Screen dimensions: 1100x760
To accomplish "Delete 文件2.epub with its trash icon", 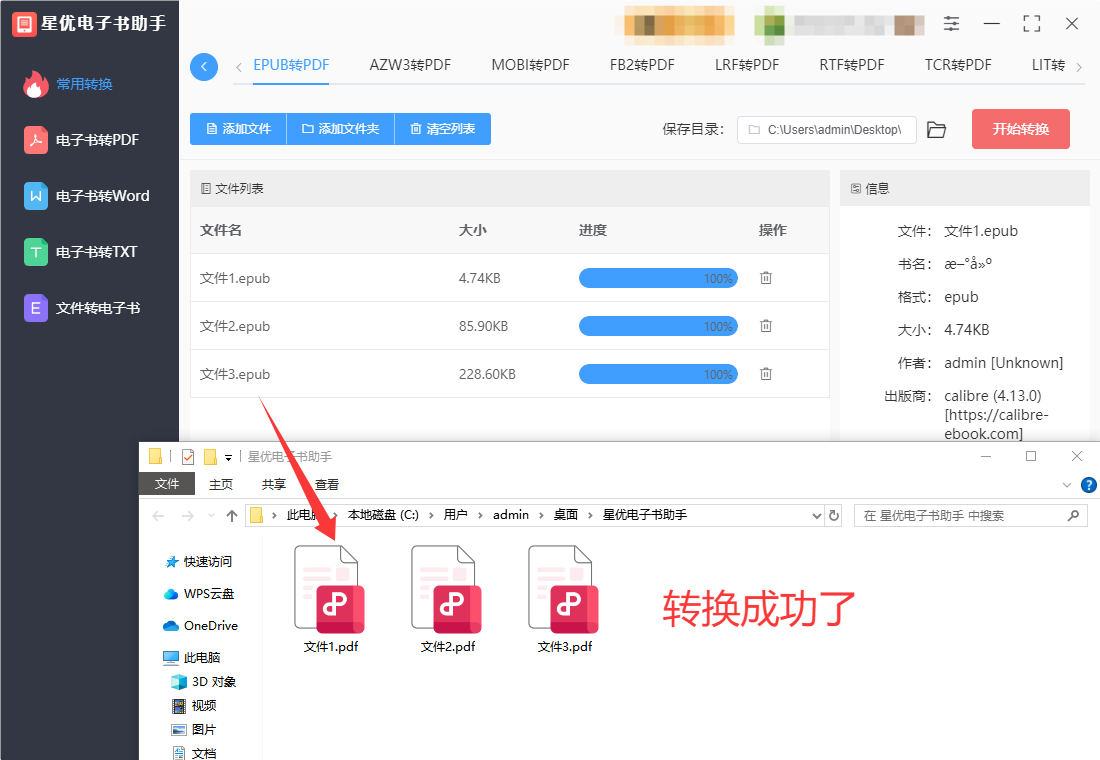I will 766,326.
